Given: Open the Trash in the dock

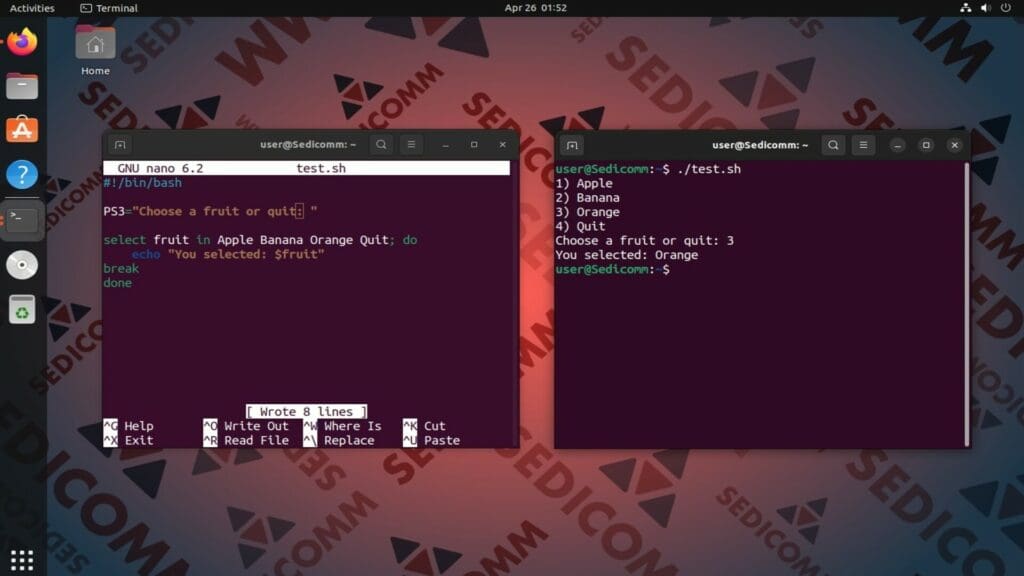Looking at the screenshot, I should click(22, 310).
